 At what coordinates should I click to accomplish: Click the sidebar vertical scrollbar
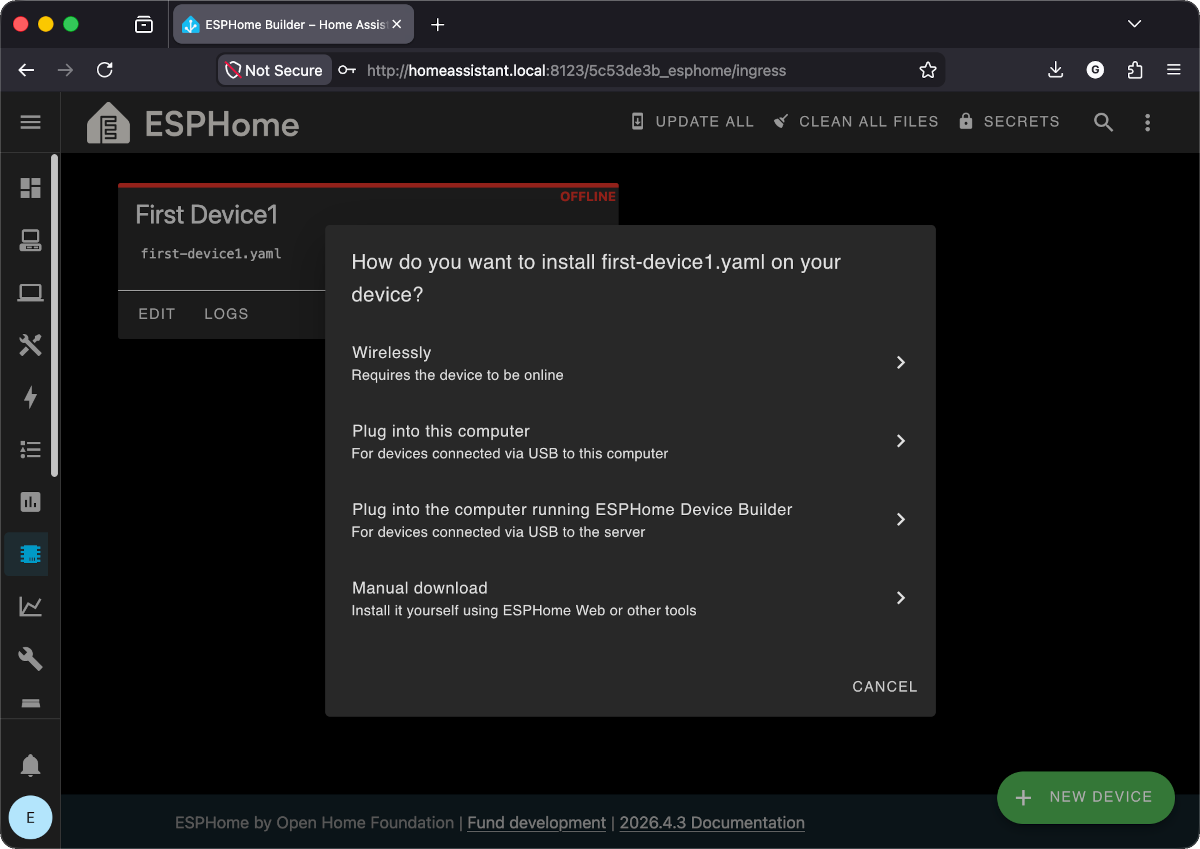[x=54, y=315]
